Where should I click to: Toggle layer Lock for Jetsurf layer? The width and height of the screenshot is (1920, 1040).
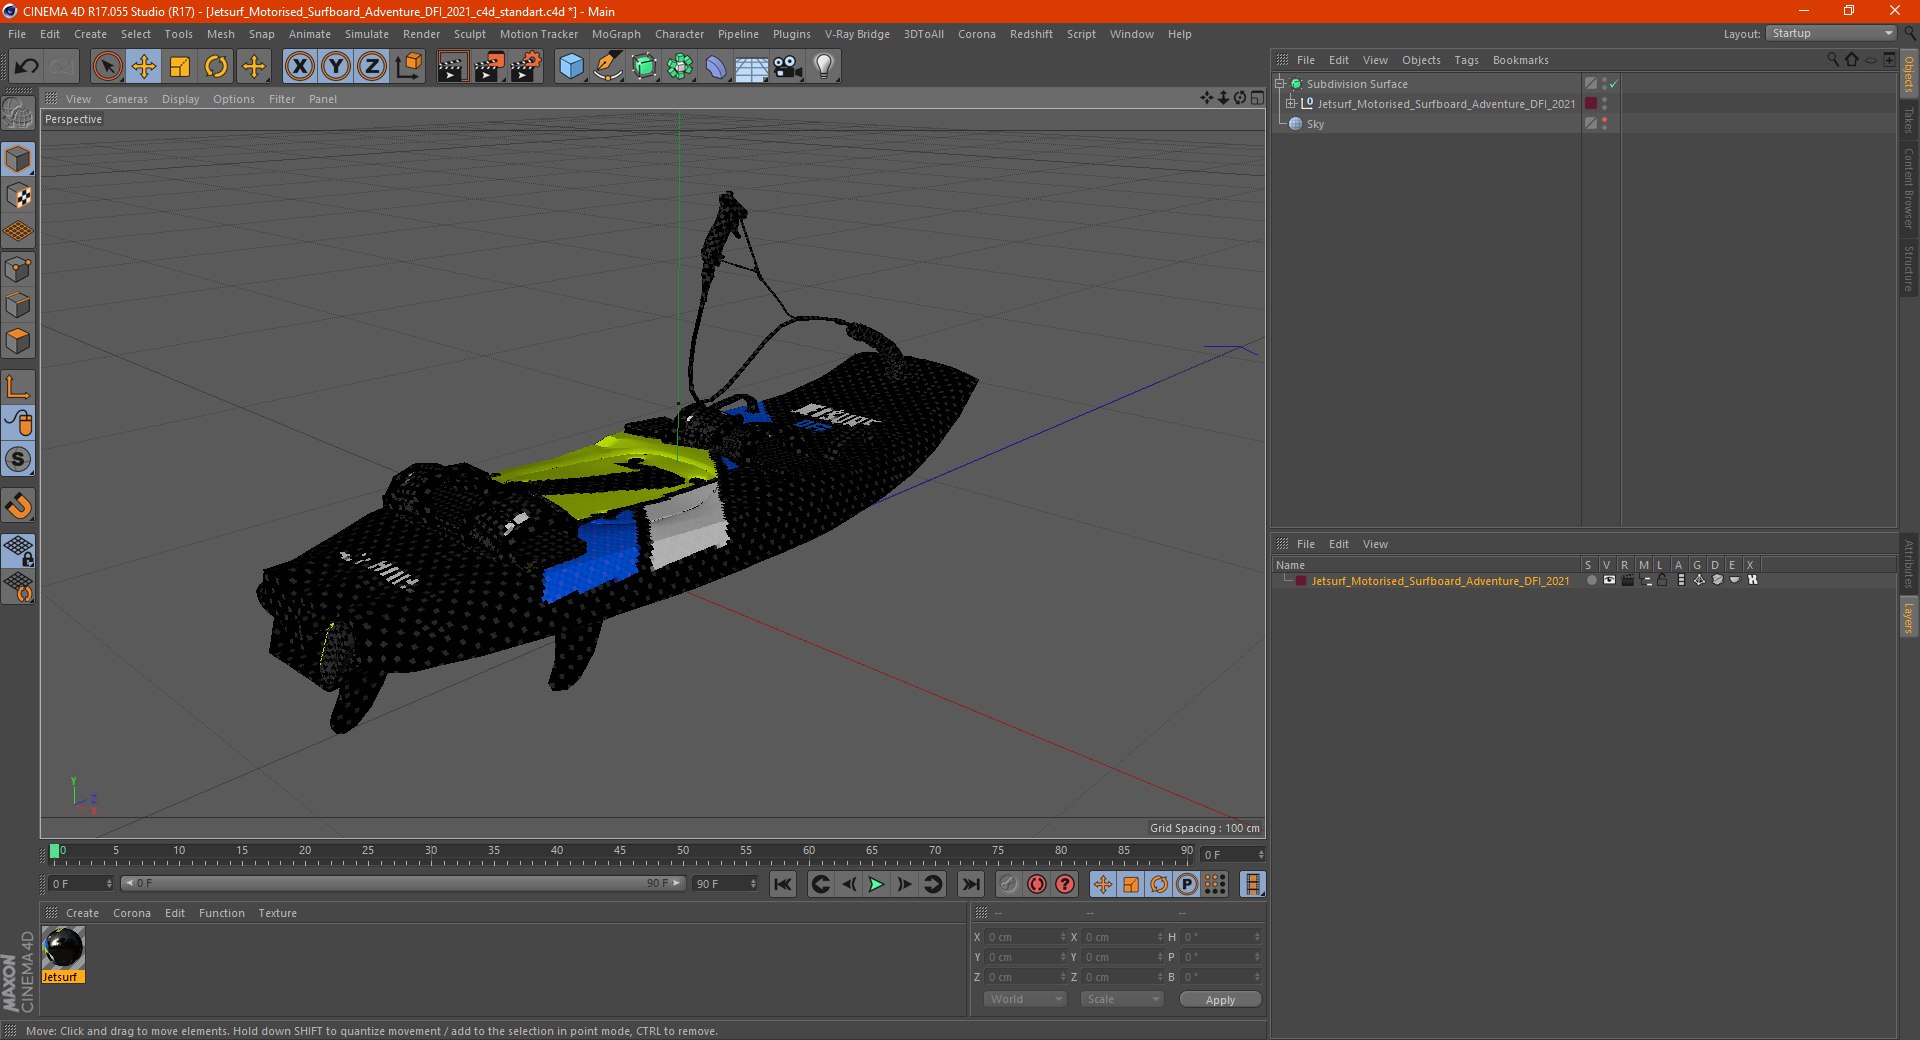1663,580
